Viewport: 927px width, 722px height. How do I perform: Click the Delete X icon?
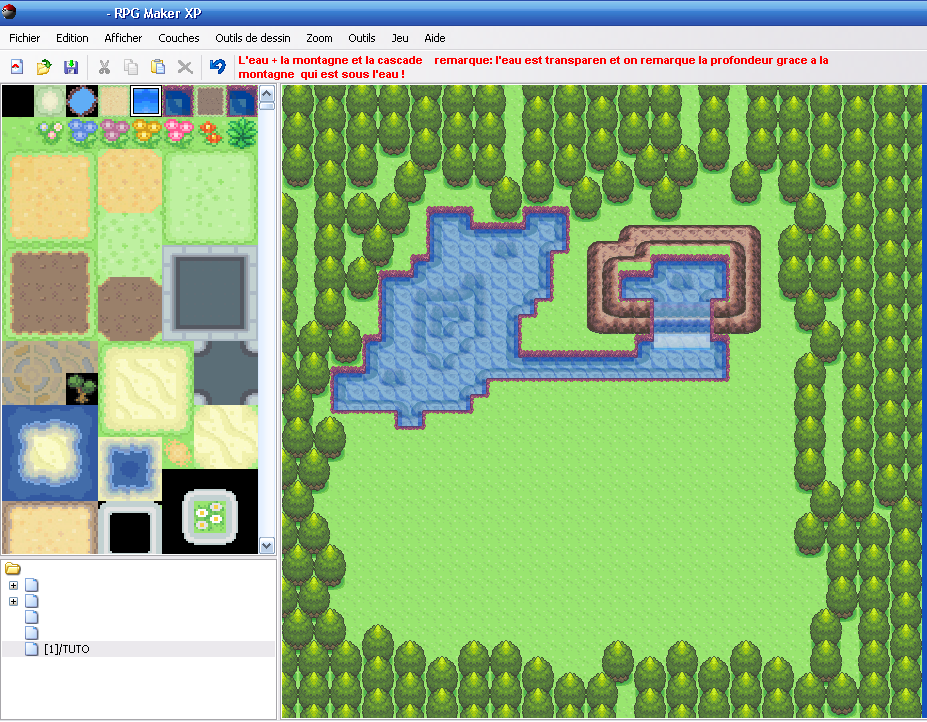point(185,67)
